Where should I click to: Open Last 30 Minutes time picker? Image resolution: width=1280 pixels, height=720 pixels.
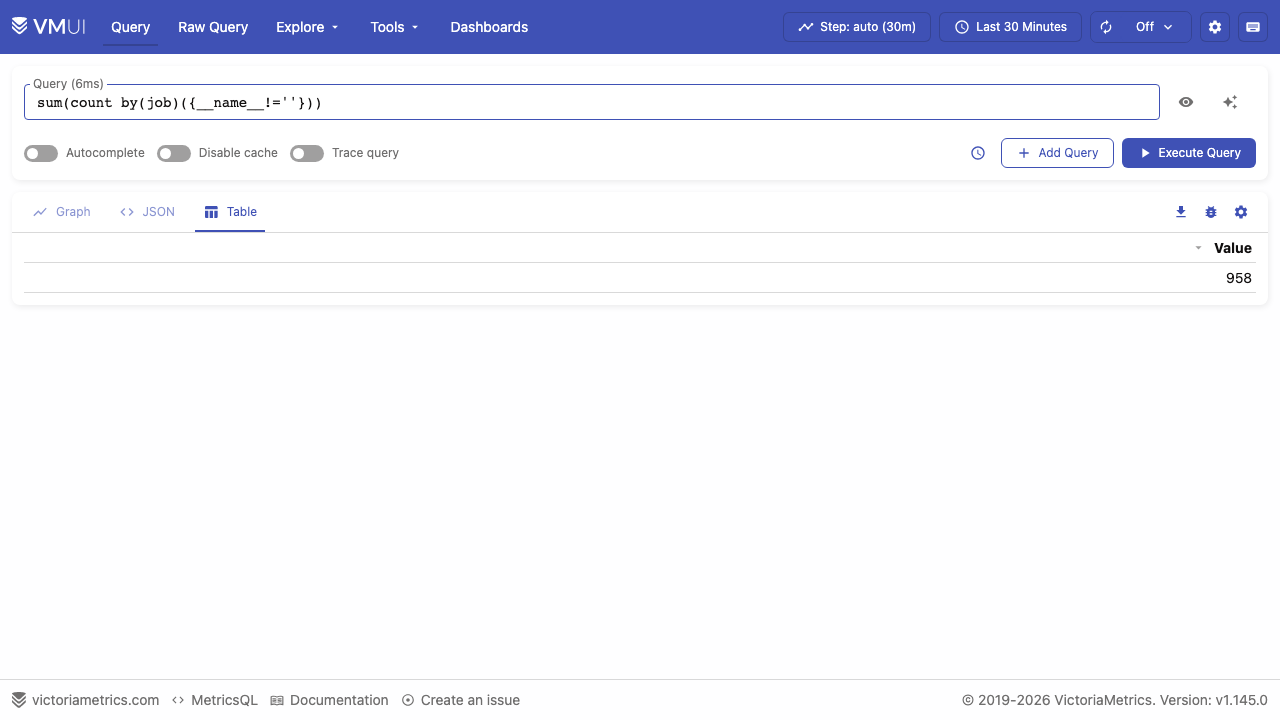tap(1011, 27)
